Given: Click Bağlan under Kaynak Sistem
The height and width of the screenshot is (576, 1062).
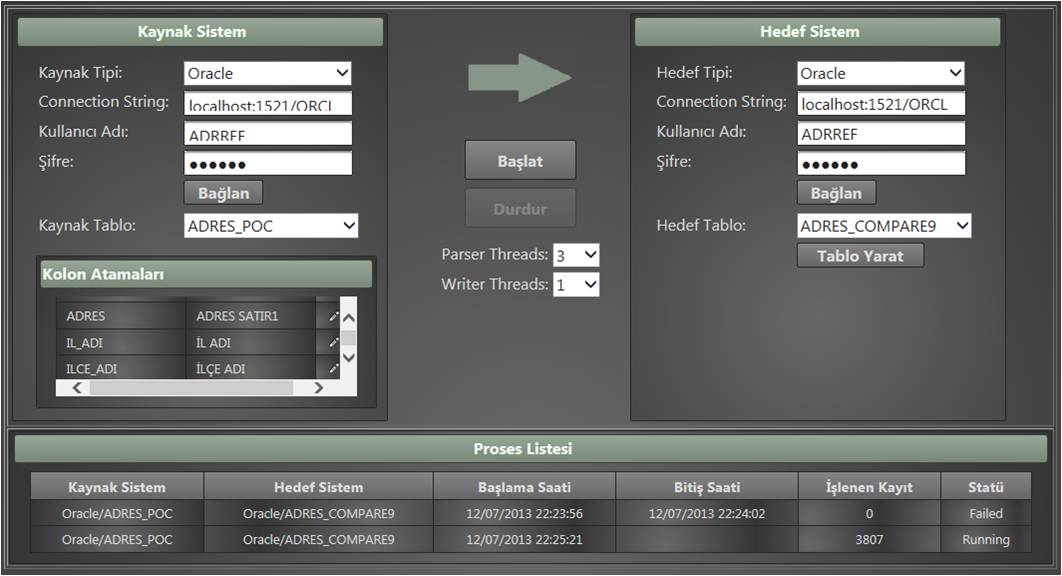Looking at the screenshot, I should coord(223,192).
